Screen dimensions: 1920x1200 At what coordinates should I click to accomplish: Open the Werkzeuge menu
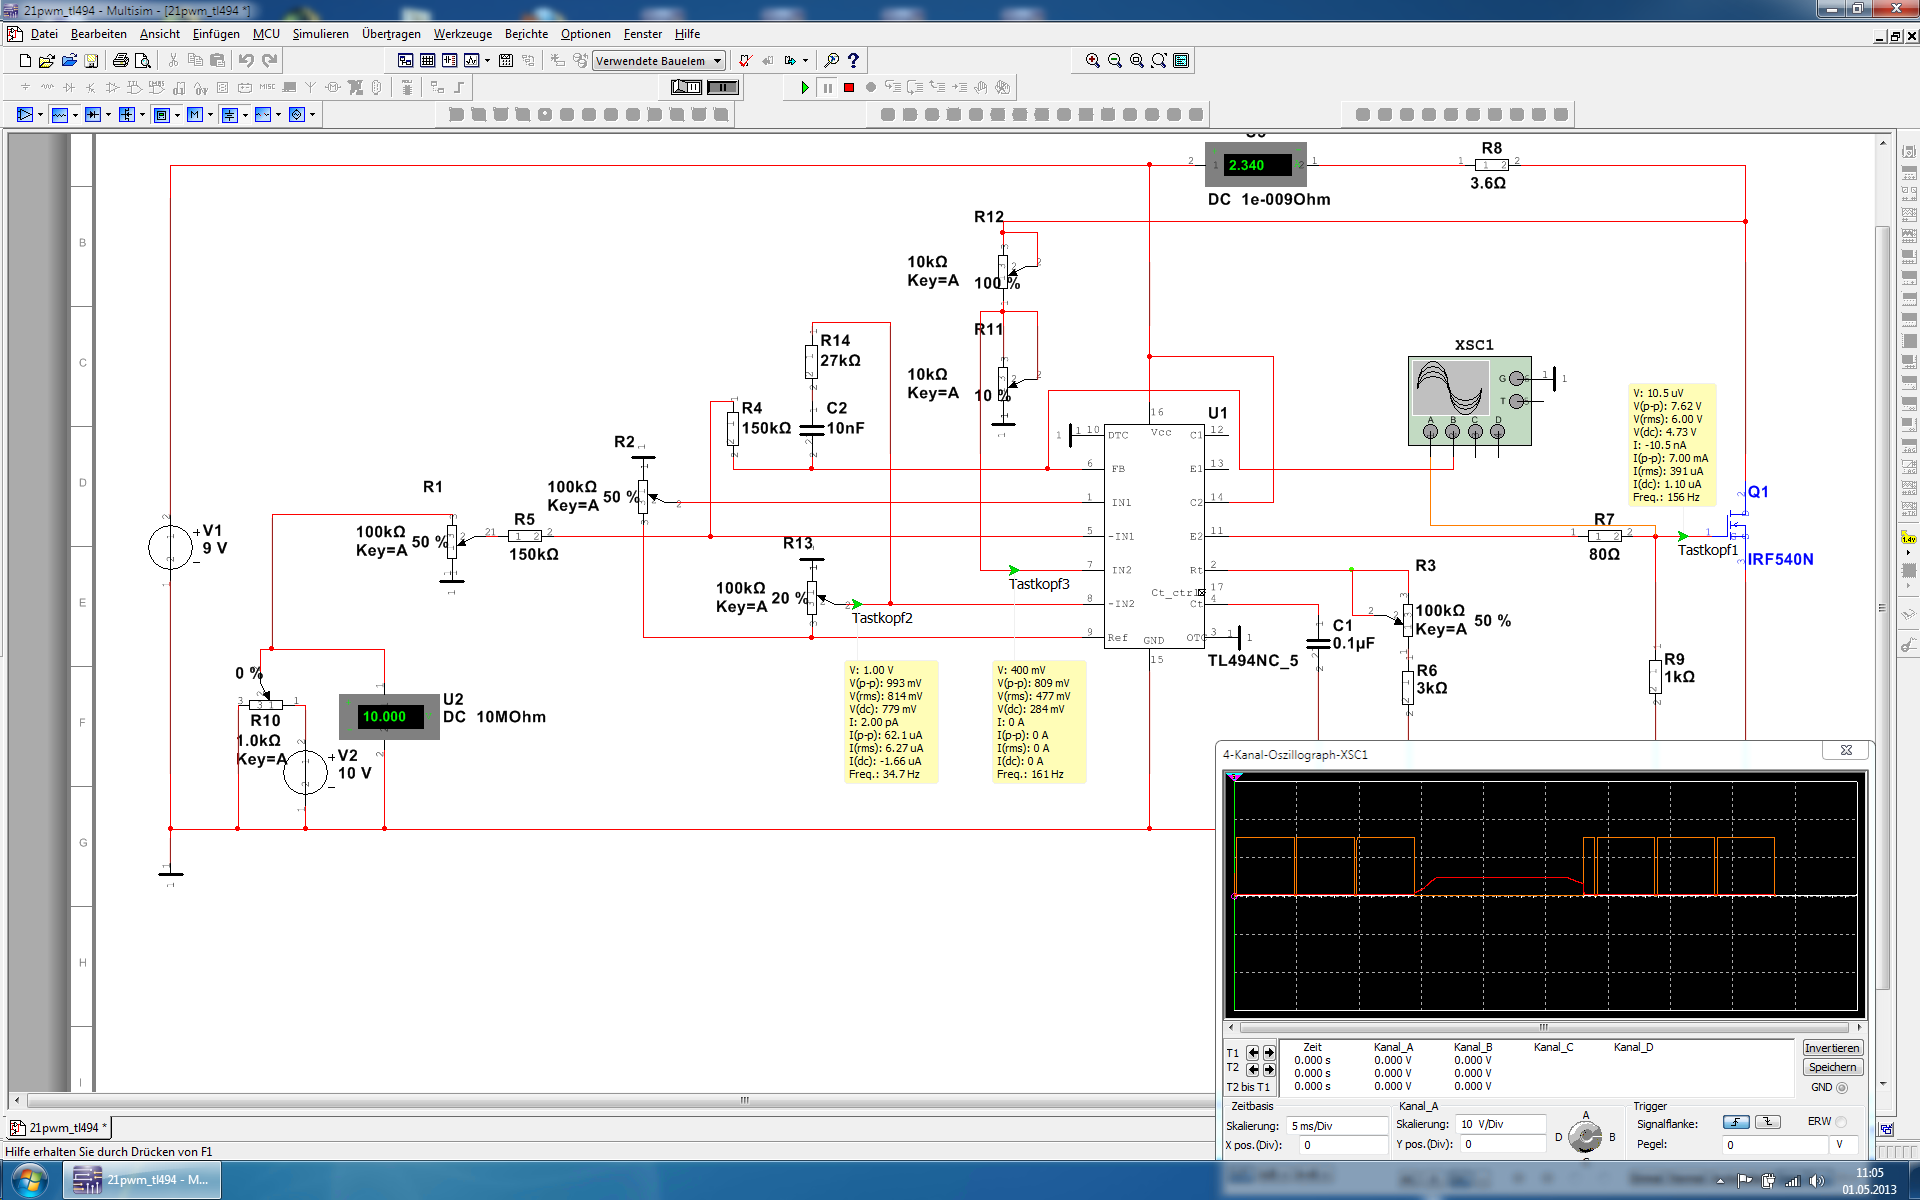(x=462, y=34)
